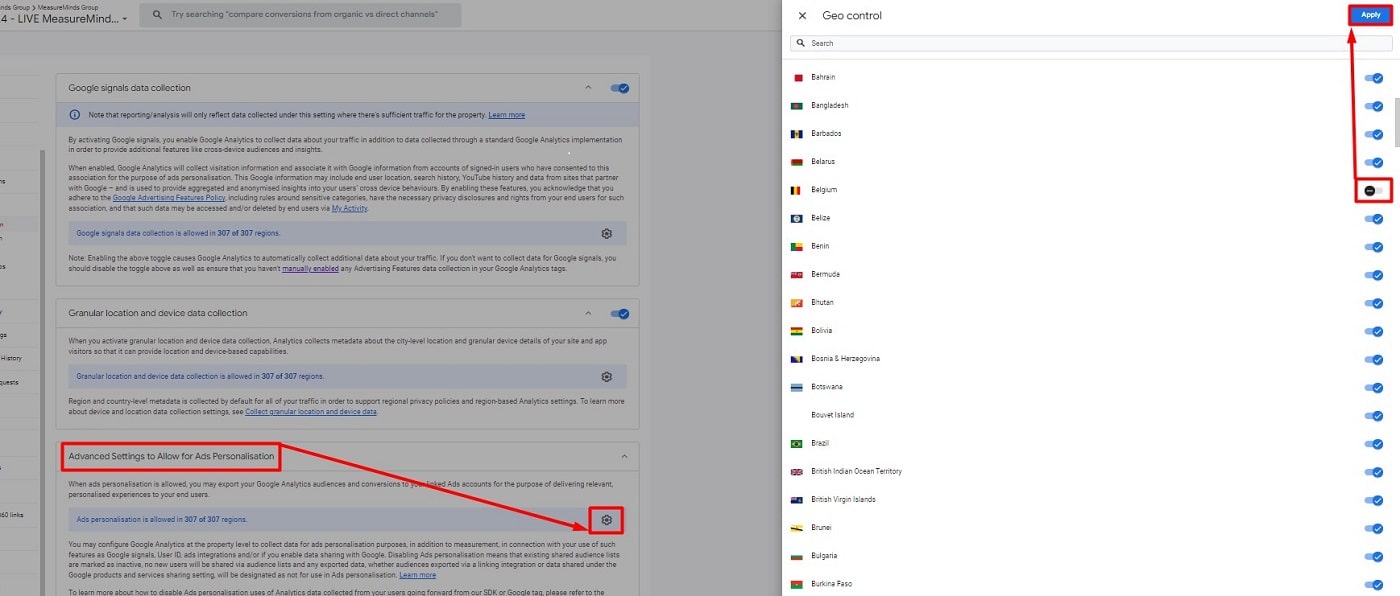Turn off Google signals data collection
Screen dimensions: 1400x596
pyautogui.click(x=620, y=88)
